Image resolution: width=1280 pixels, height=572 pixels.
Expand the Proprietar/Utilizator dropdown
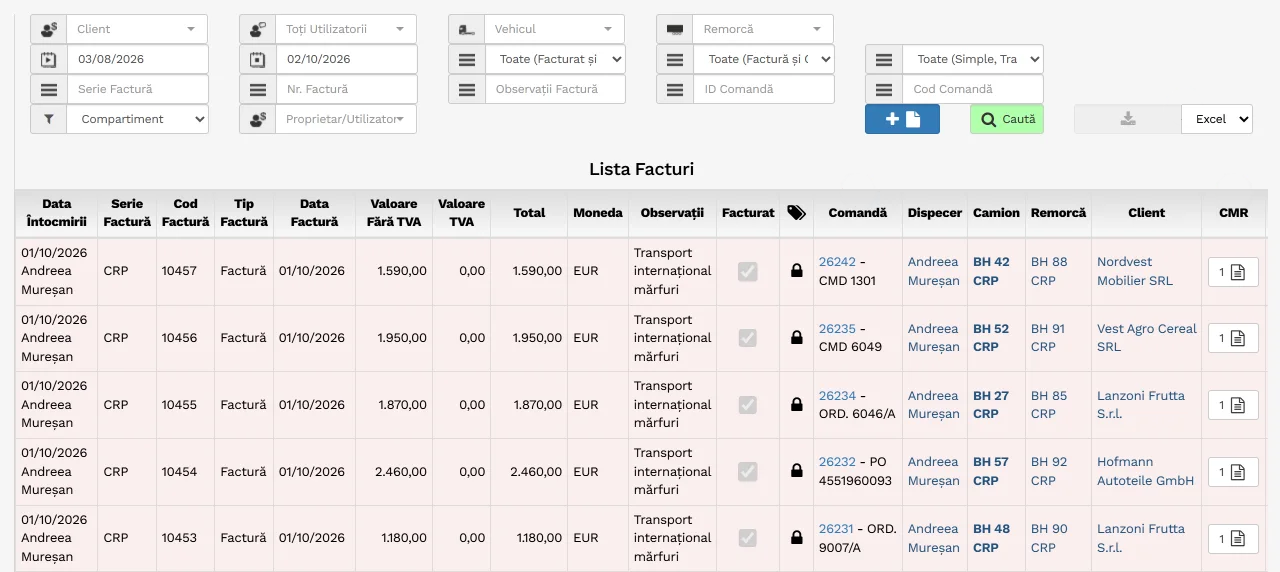click(346, 119)
